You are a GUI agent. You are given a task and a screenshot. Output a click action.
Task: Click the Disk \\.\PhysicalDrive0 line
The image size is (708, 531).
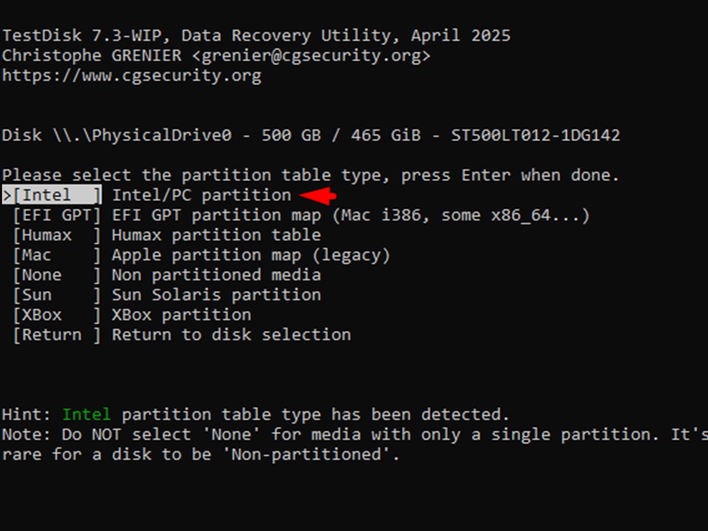(x=311, y=135)
